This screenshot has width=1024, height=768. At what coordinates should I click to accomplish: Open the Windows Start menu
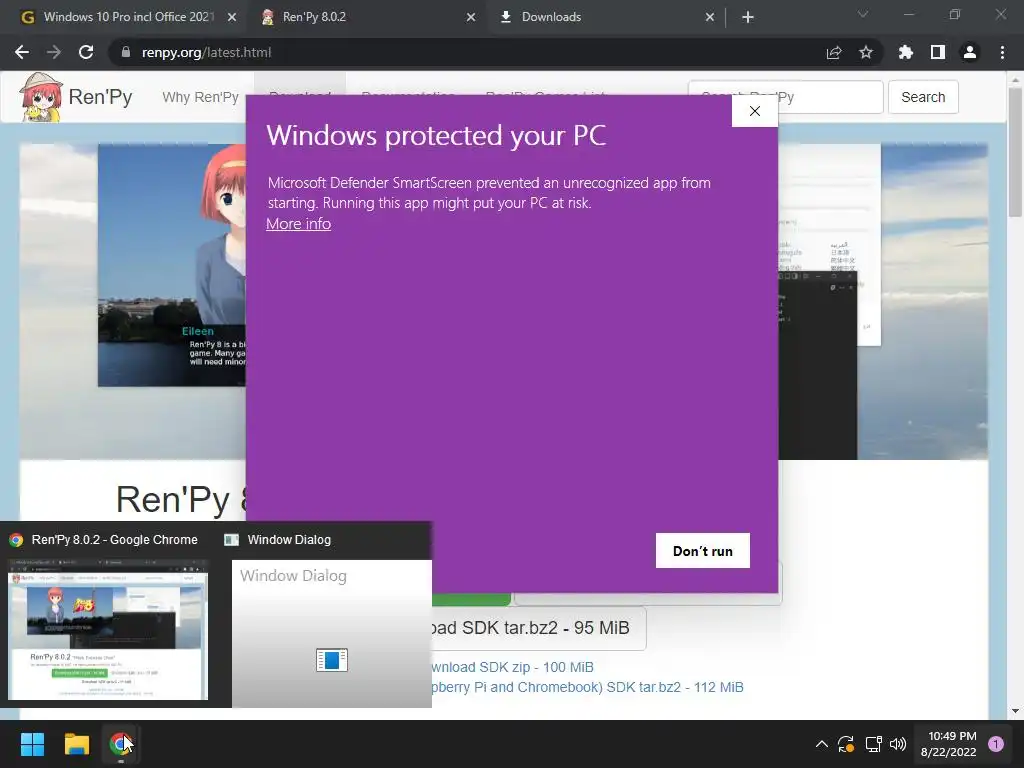click(32, 744)
